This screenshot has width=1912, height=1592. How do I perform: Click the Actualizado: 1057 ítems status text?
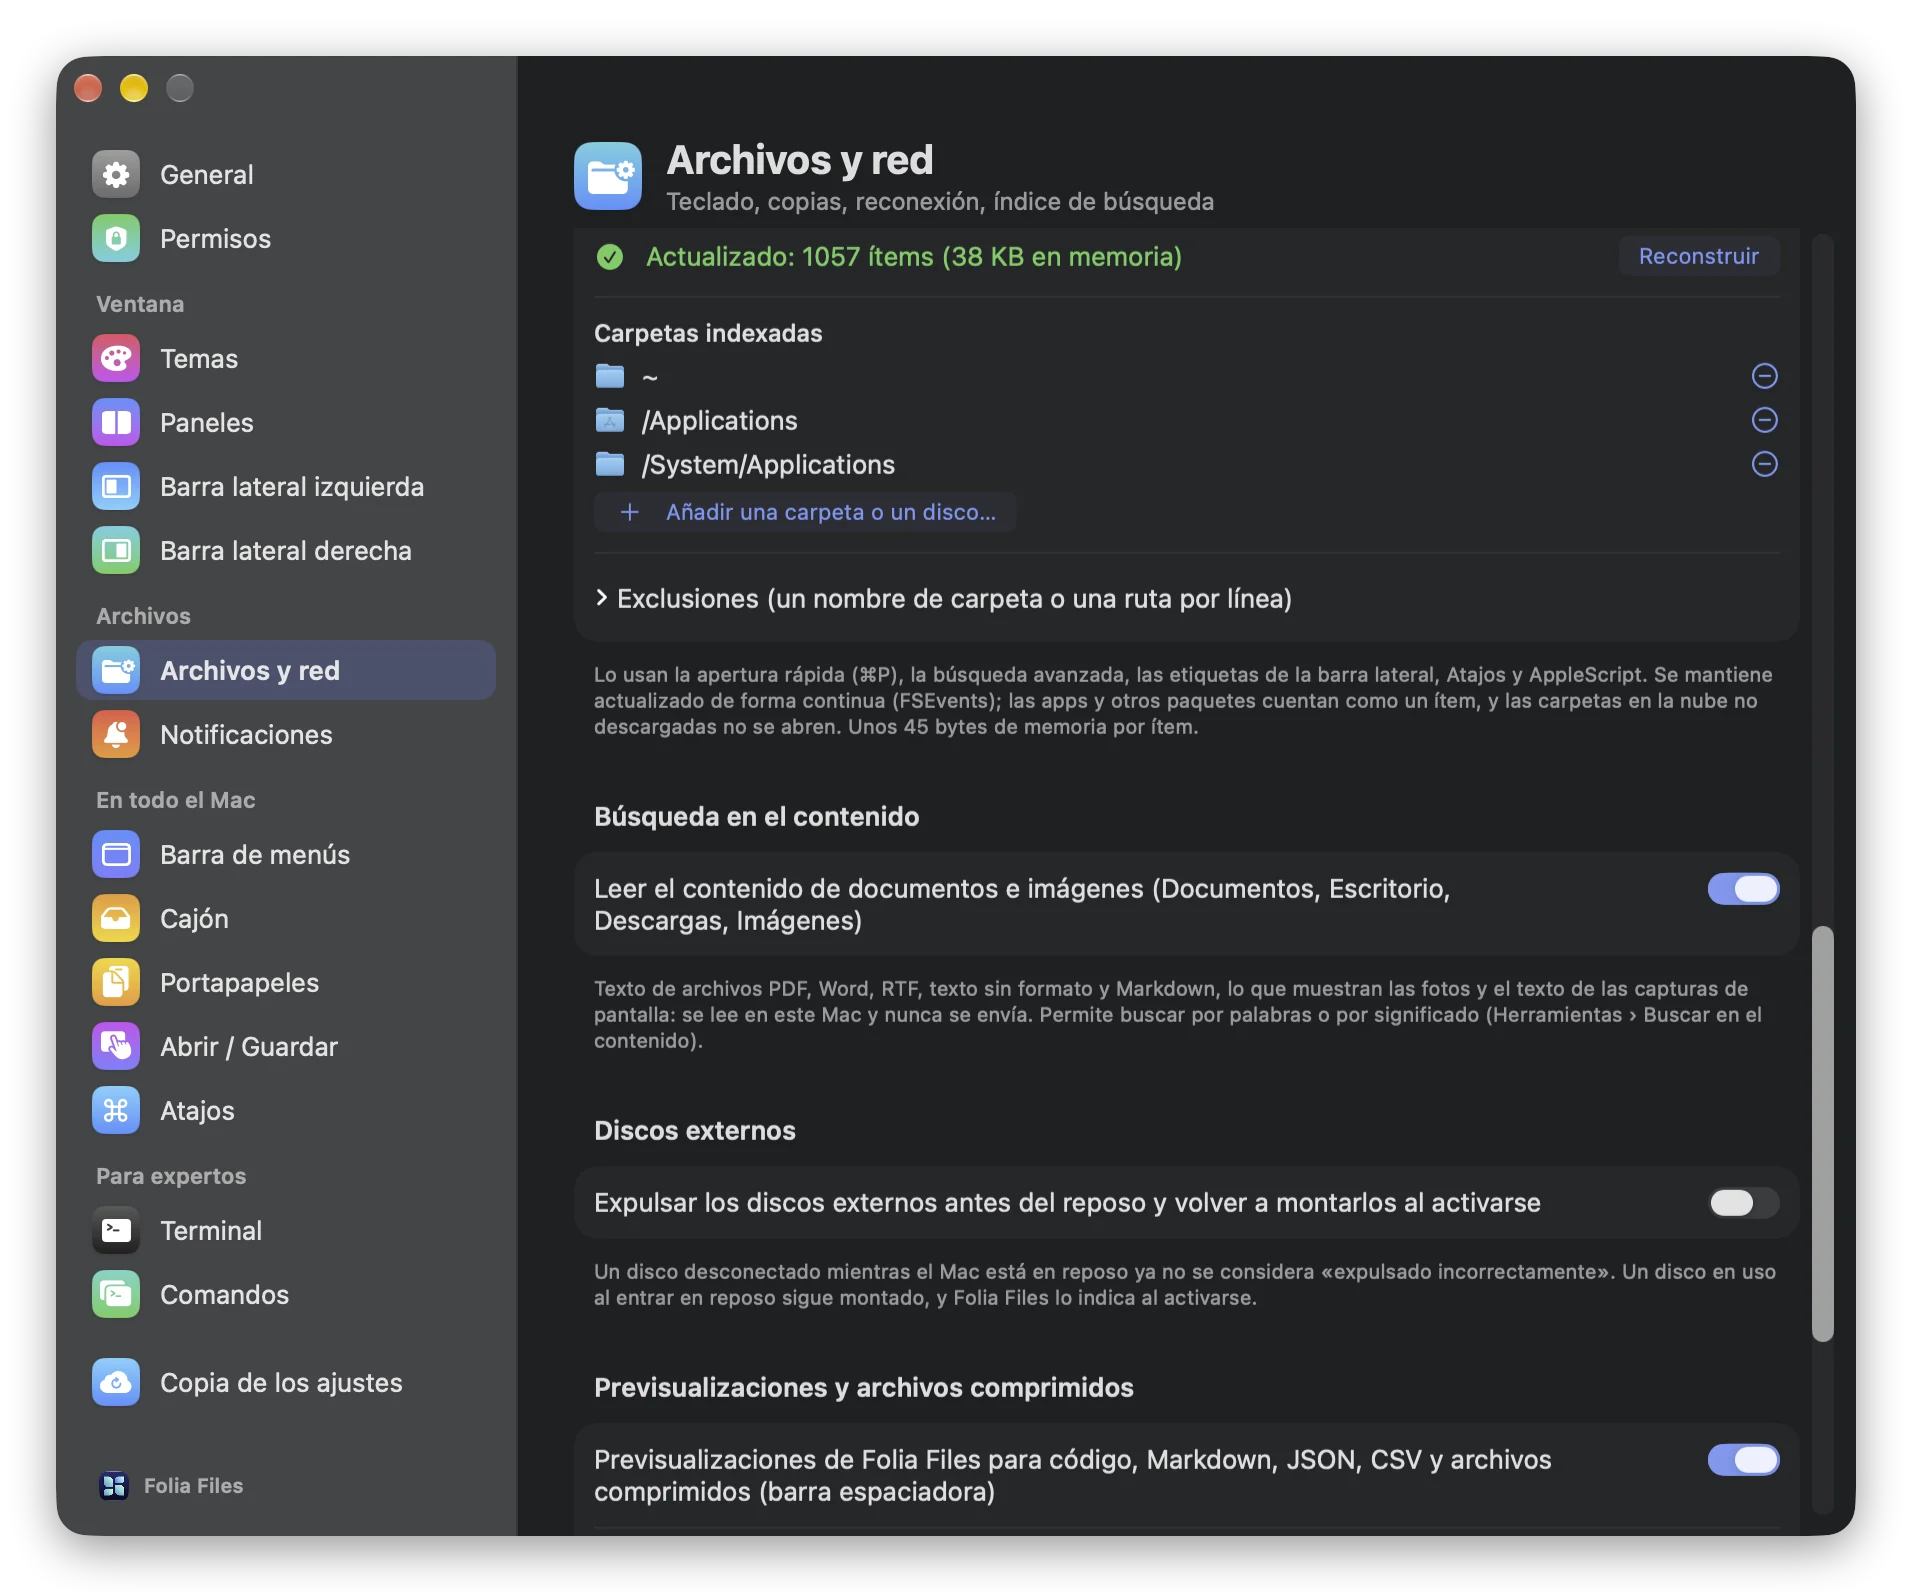click(914, 257)
